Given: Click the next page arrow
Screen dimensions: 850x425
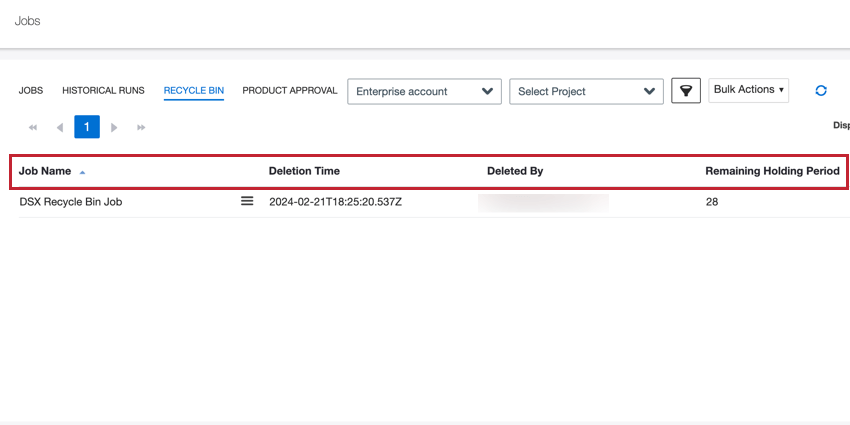Looking at the screenshot, I should (x=114, y=128).
